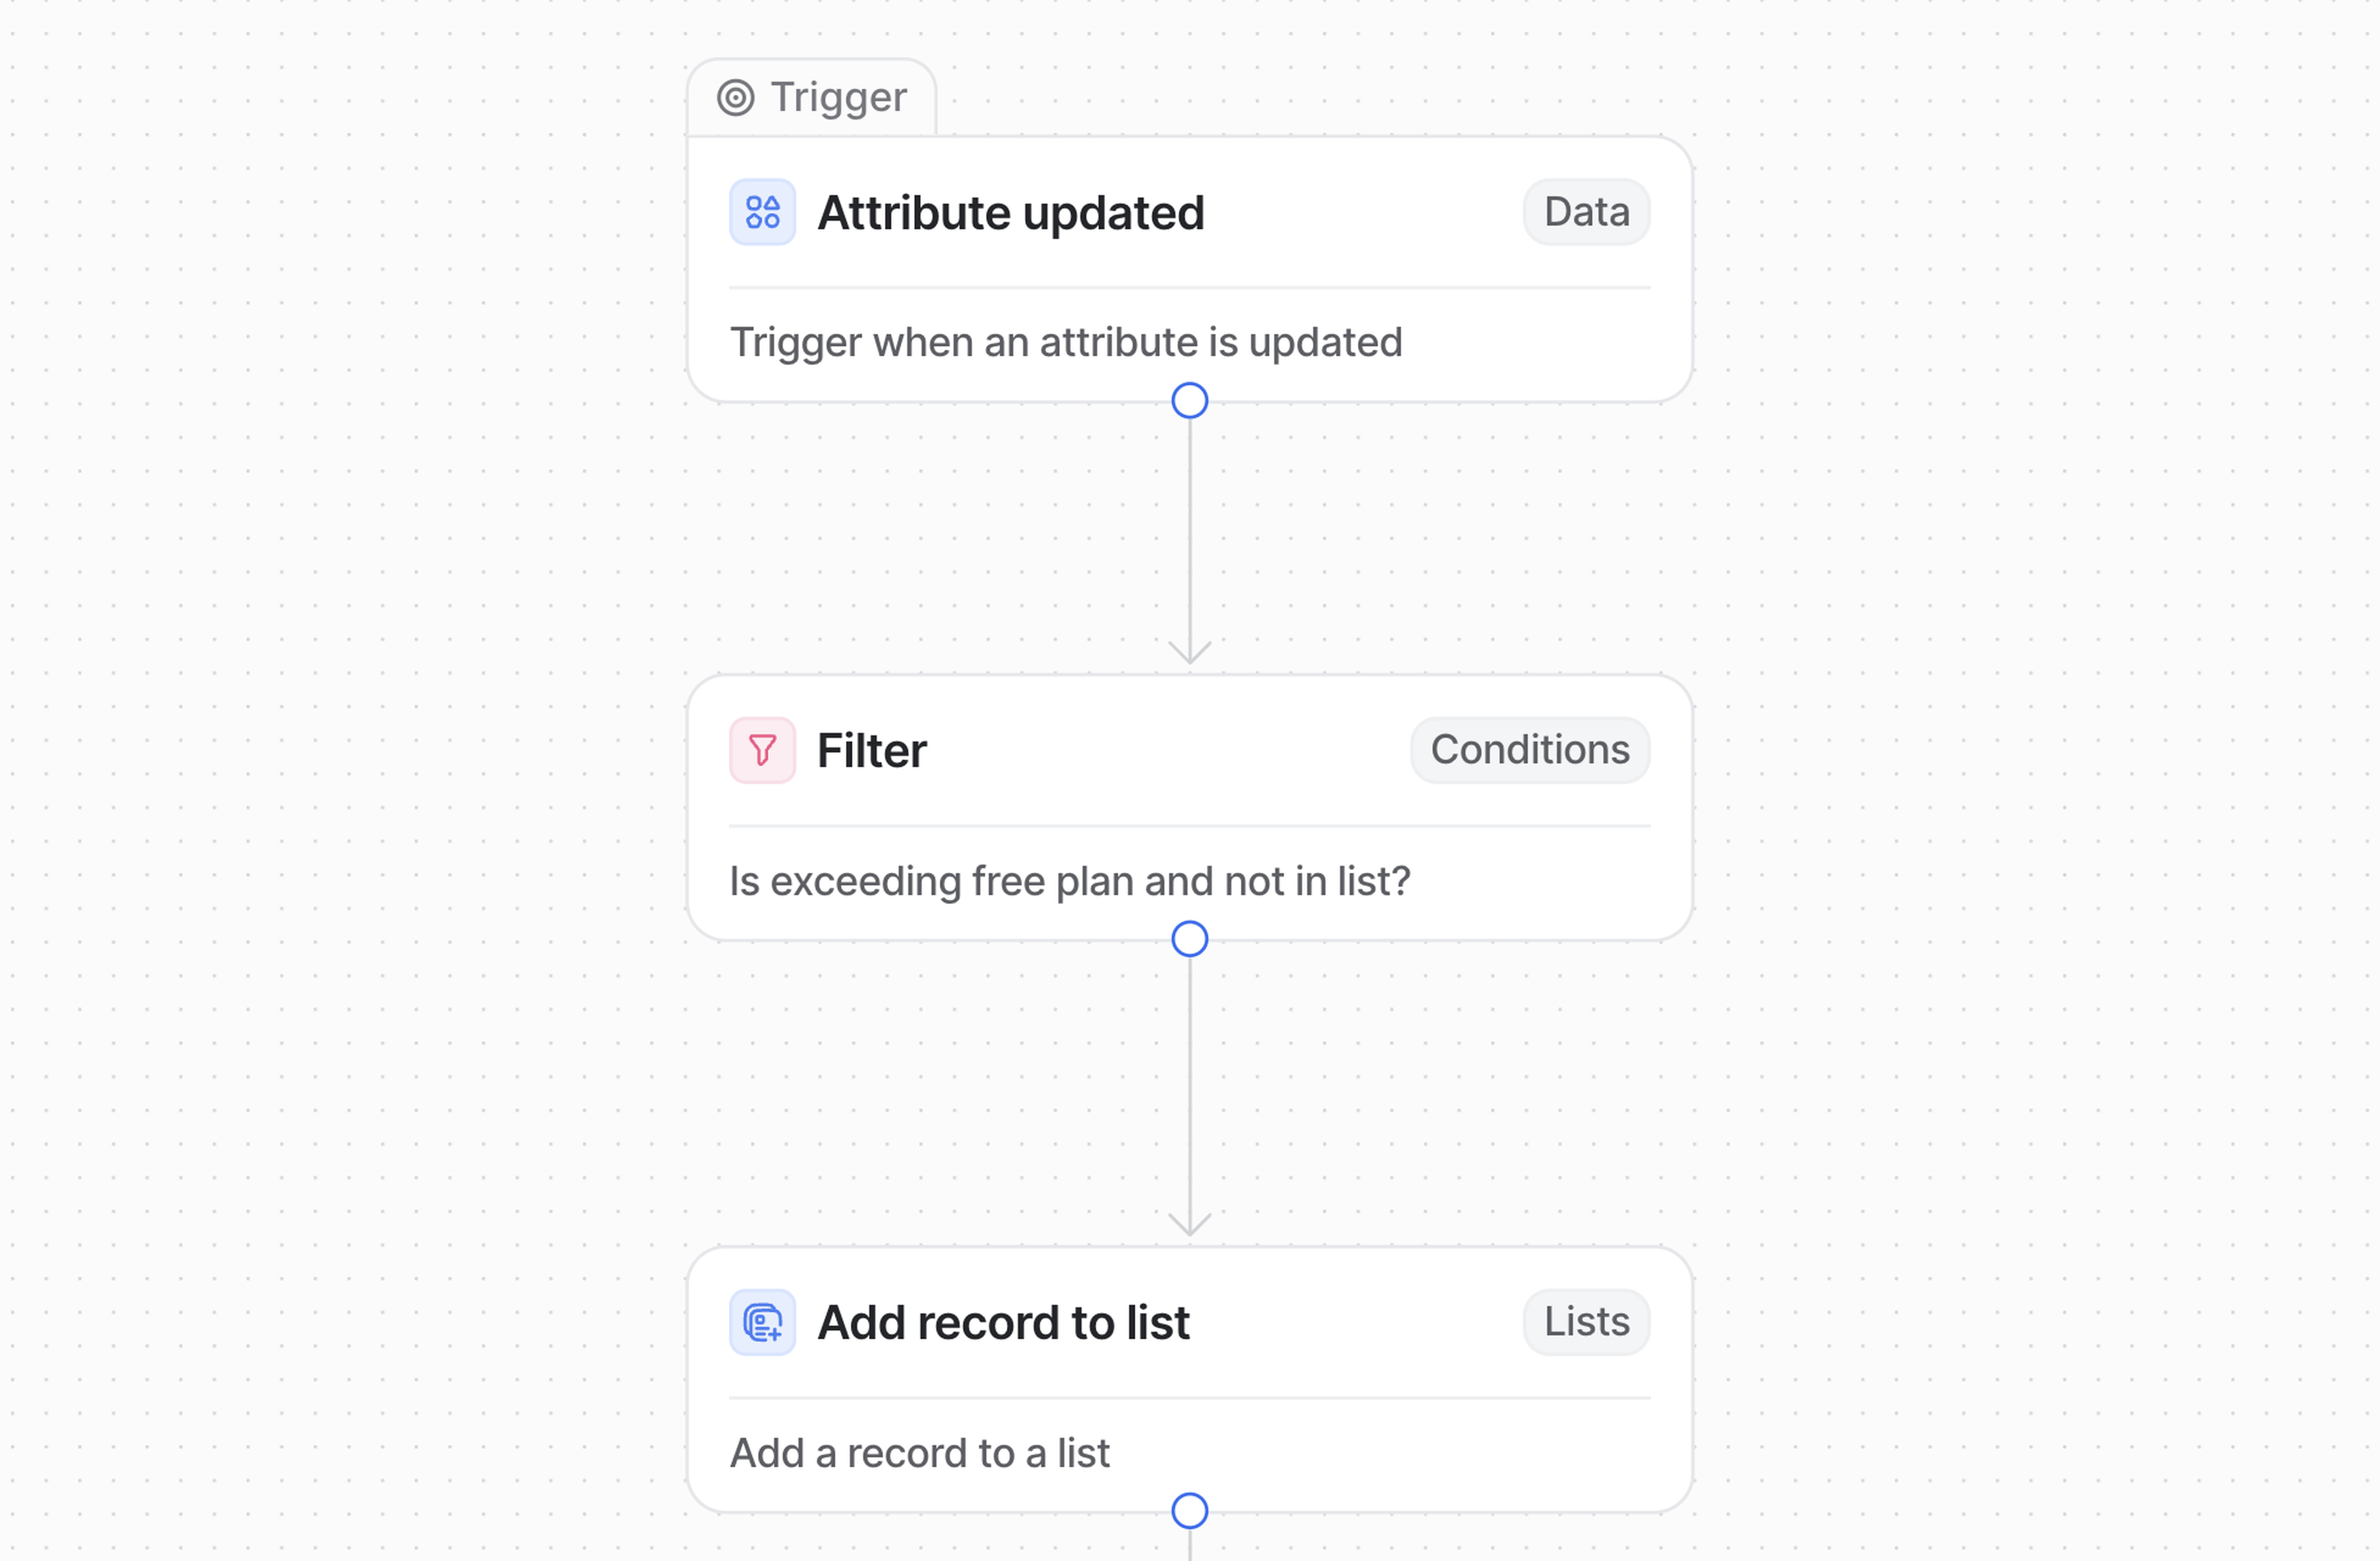
Task: Click the Trigger target icon
Action: pos(736,98)
